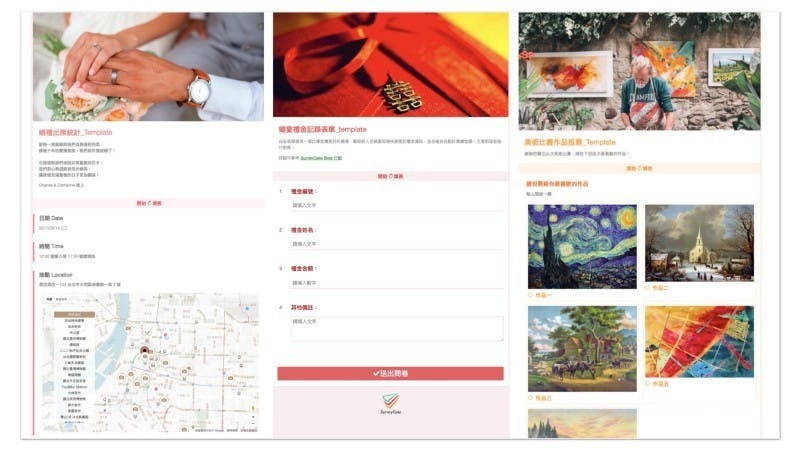Click the first gift money number text field

pyautogui.click(x=397, y=205)
